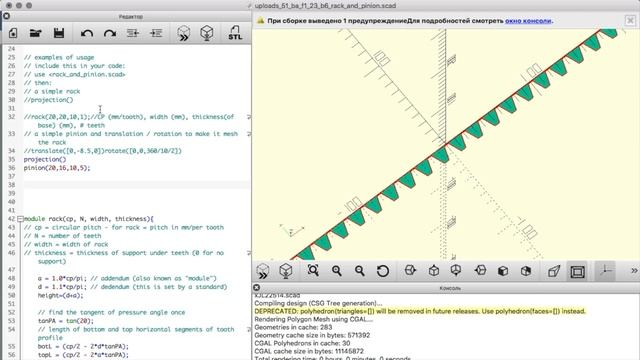The image size is (640, 360).
Task: Click line number 42 in the gutter
Action: tap(11, 219)
